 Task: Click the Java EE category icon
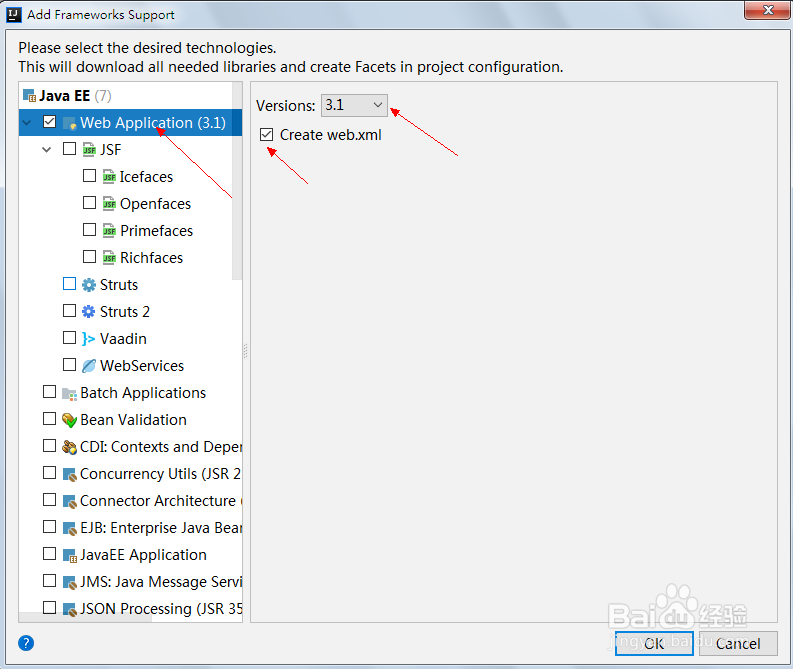pos(29,96)
